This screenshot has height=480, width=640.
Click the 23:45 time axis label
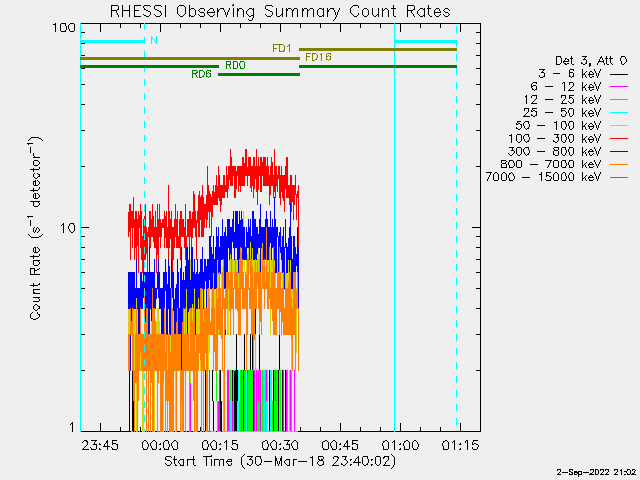[x=100, y=445]
